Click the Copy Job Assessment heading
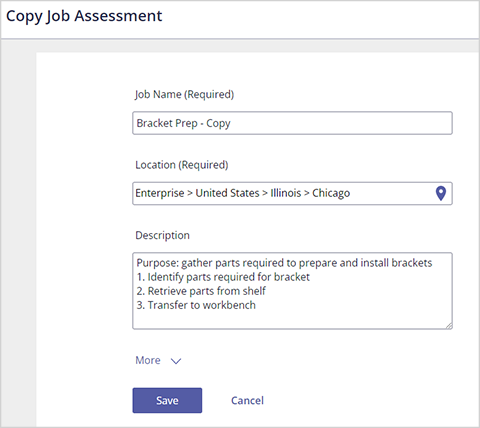Viewport: 480px width, 428px height. (x=84, y=16)
